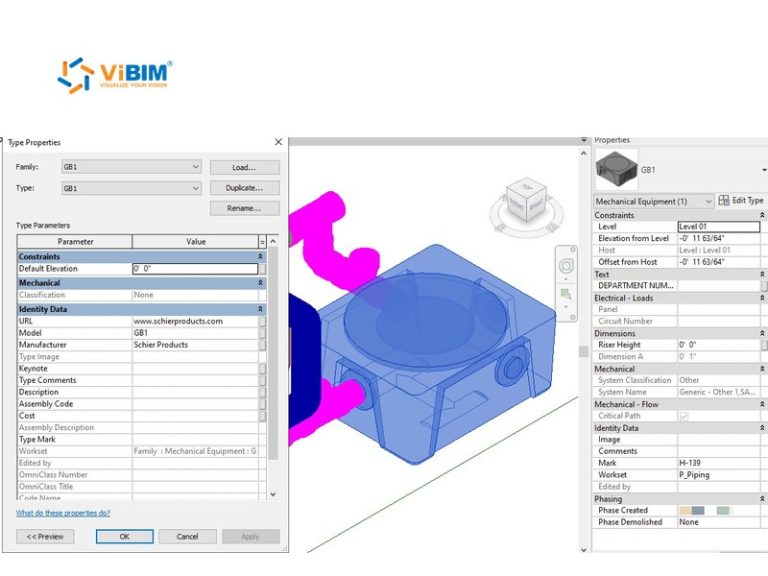768x576 pixels.
Task: Click the associate button beside URL value
Action: (x=263, y=321)
